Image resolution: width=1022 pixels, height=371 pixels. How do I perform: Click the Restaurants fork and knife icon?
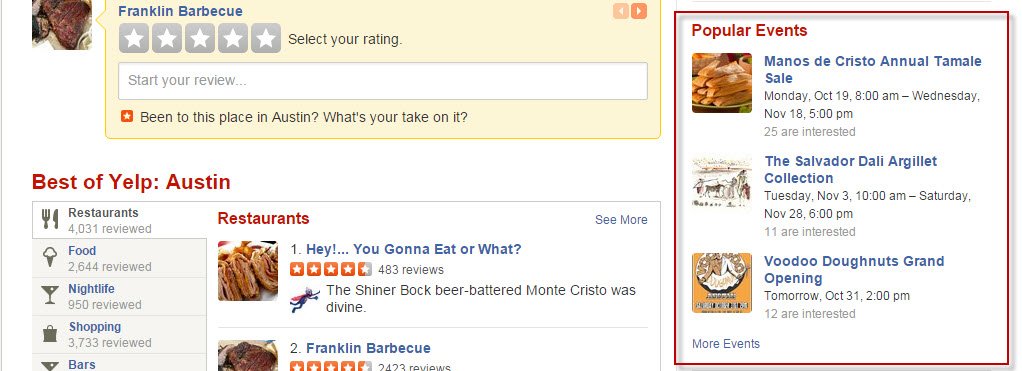pos(50,219)
